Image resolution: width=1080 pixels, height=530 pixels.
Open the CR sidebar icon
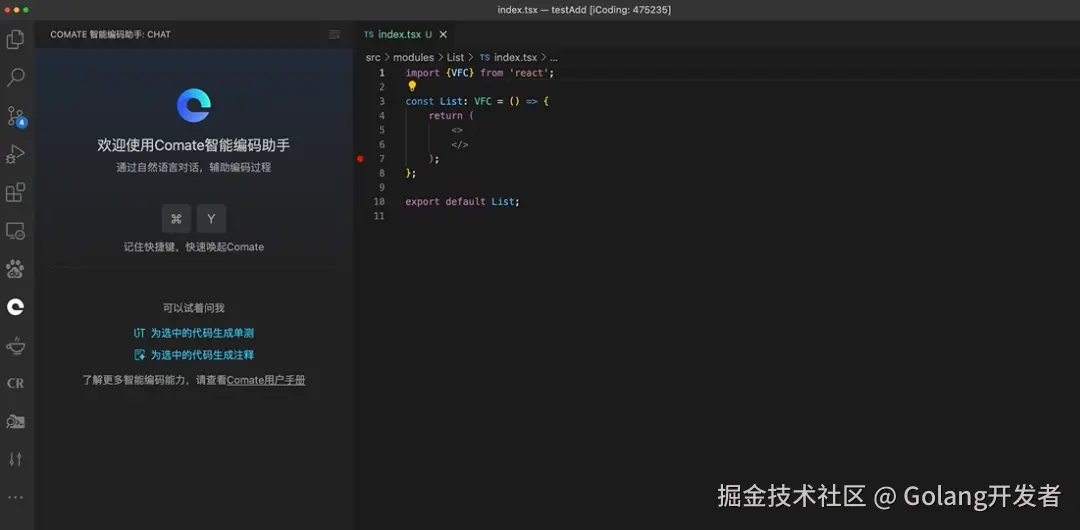tap(15, 383)
